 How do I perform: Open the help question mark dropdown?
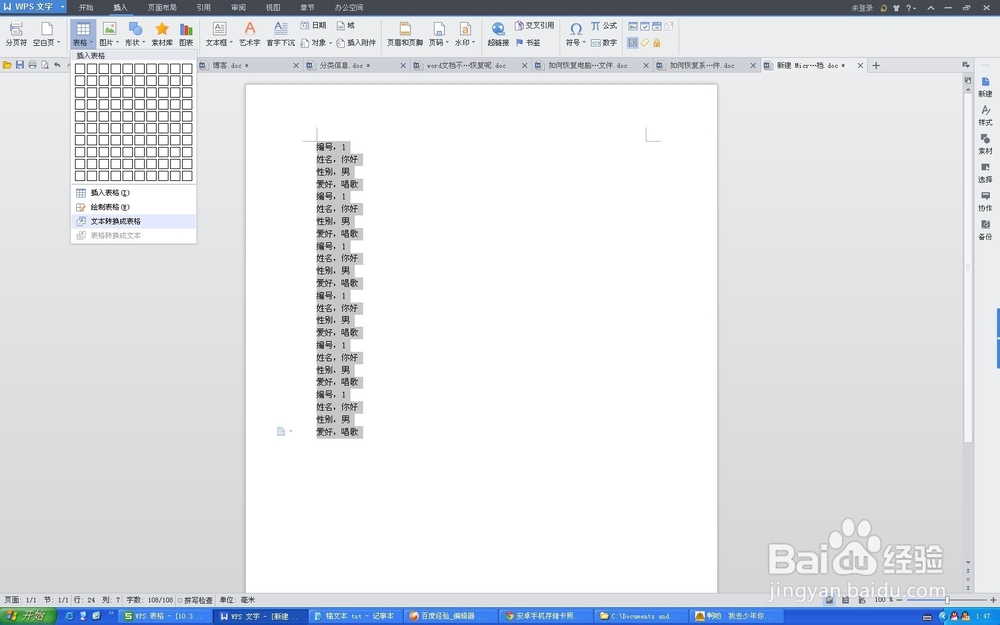(911, 8)
